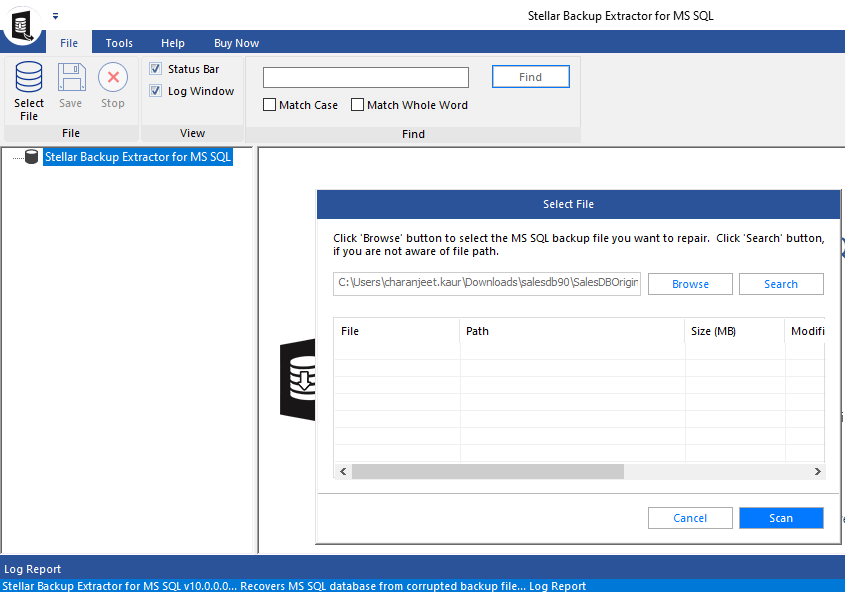Open the quick access toolbar dropdown arrow
The height and width of the screenshot is (612, 845).
55,16
